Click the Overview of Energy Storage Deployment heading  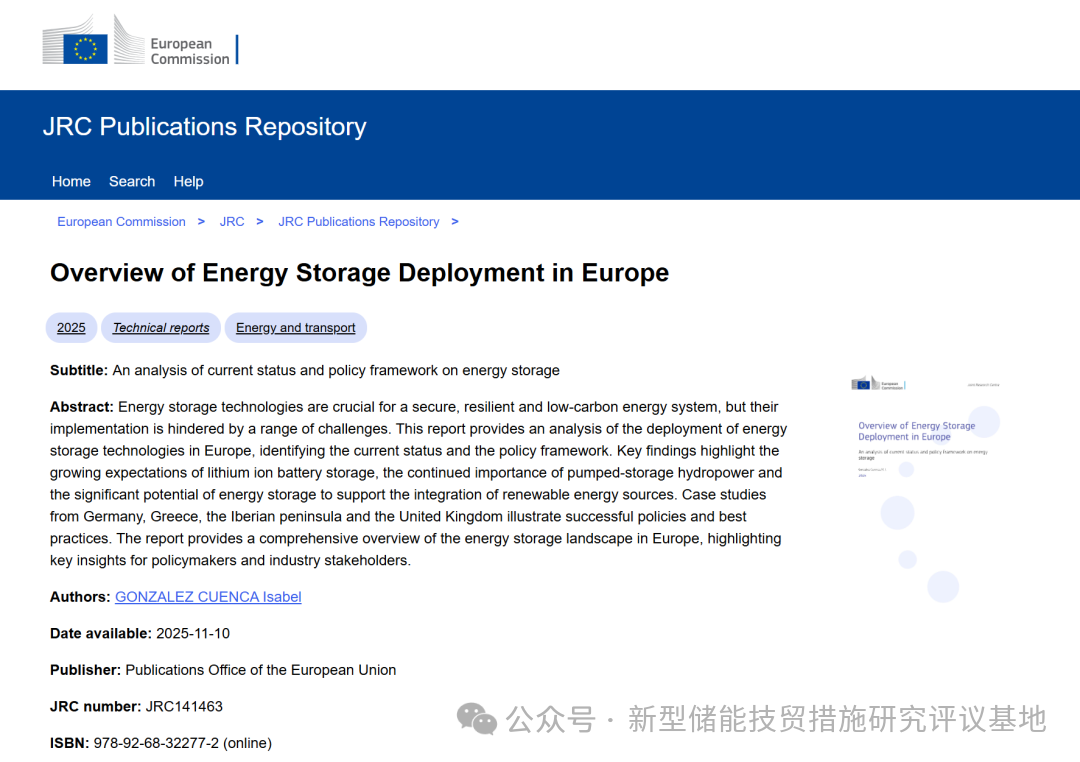tap(359, 273)
